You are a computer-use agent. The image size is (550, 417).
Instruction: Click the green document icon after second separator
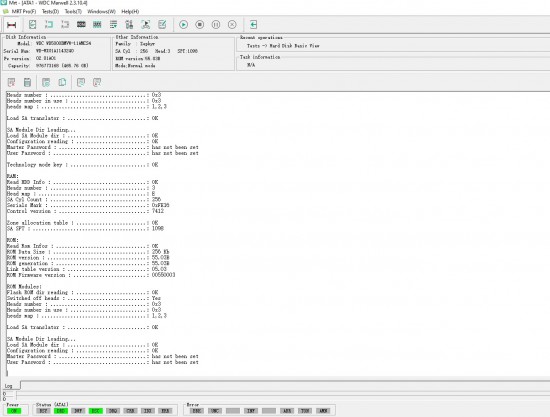(x=81, y=82)
